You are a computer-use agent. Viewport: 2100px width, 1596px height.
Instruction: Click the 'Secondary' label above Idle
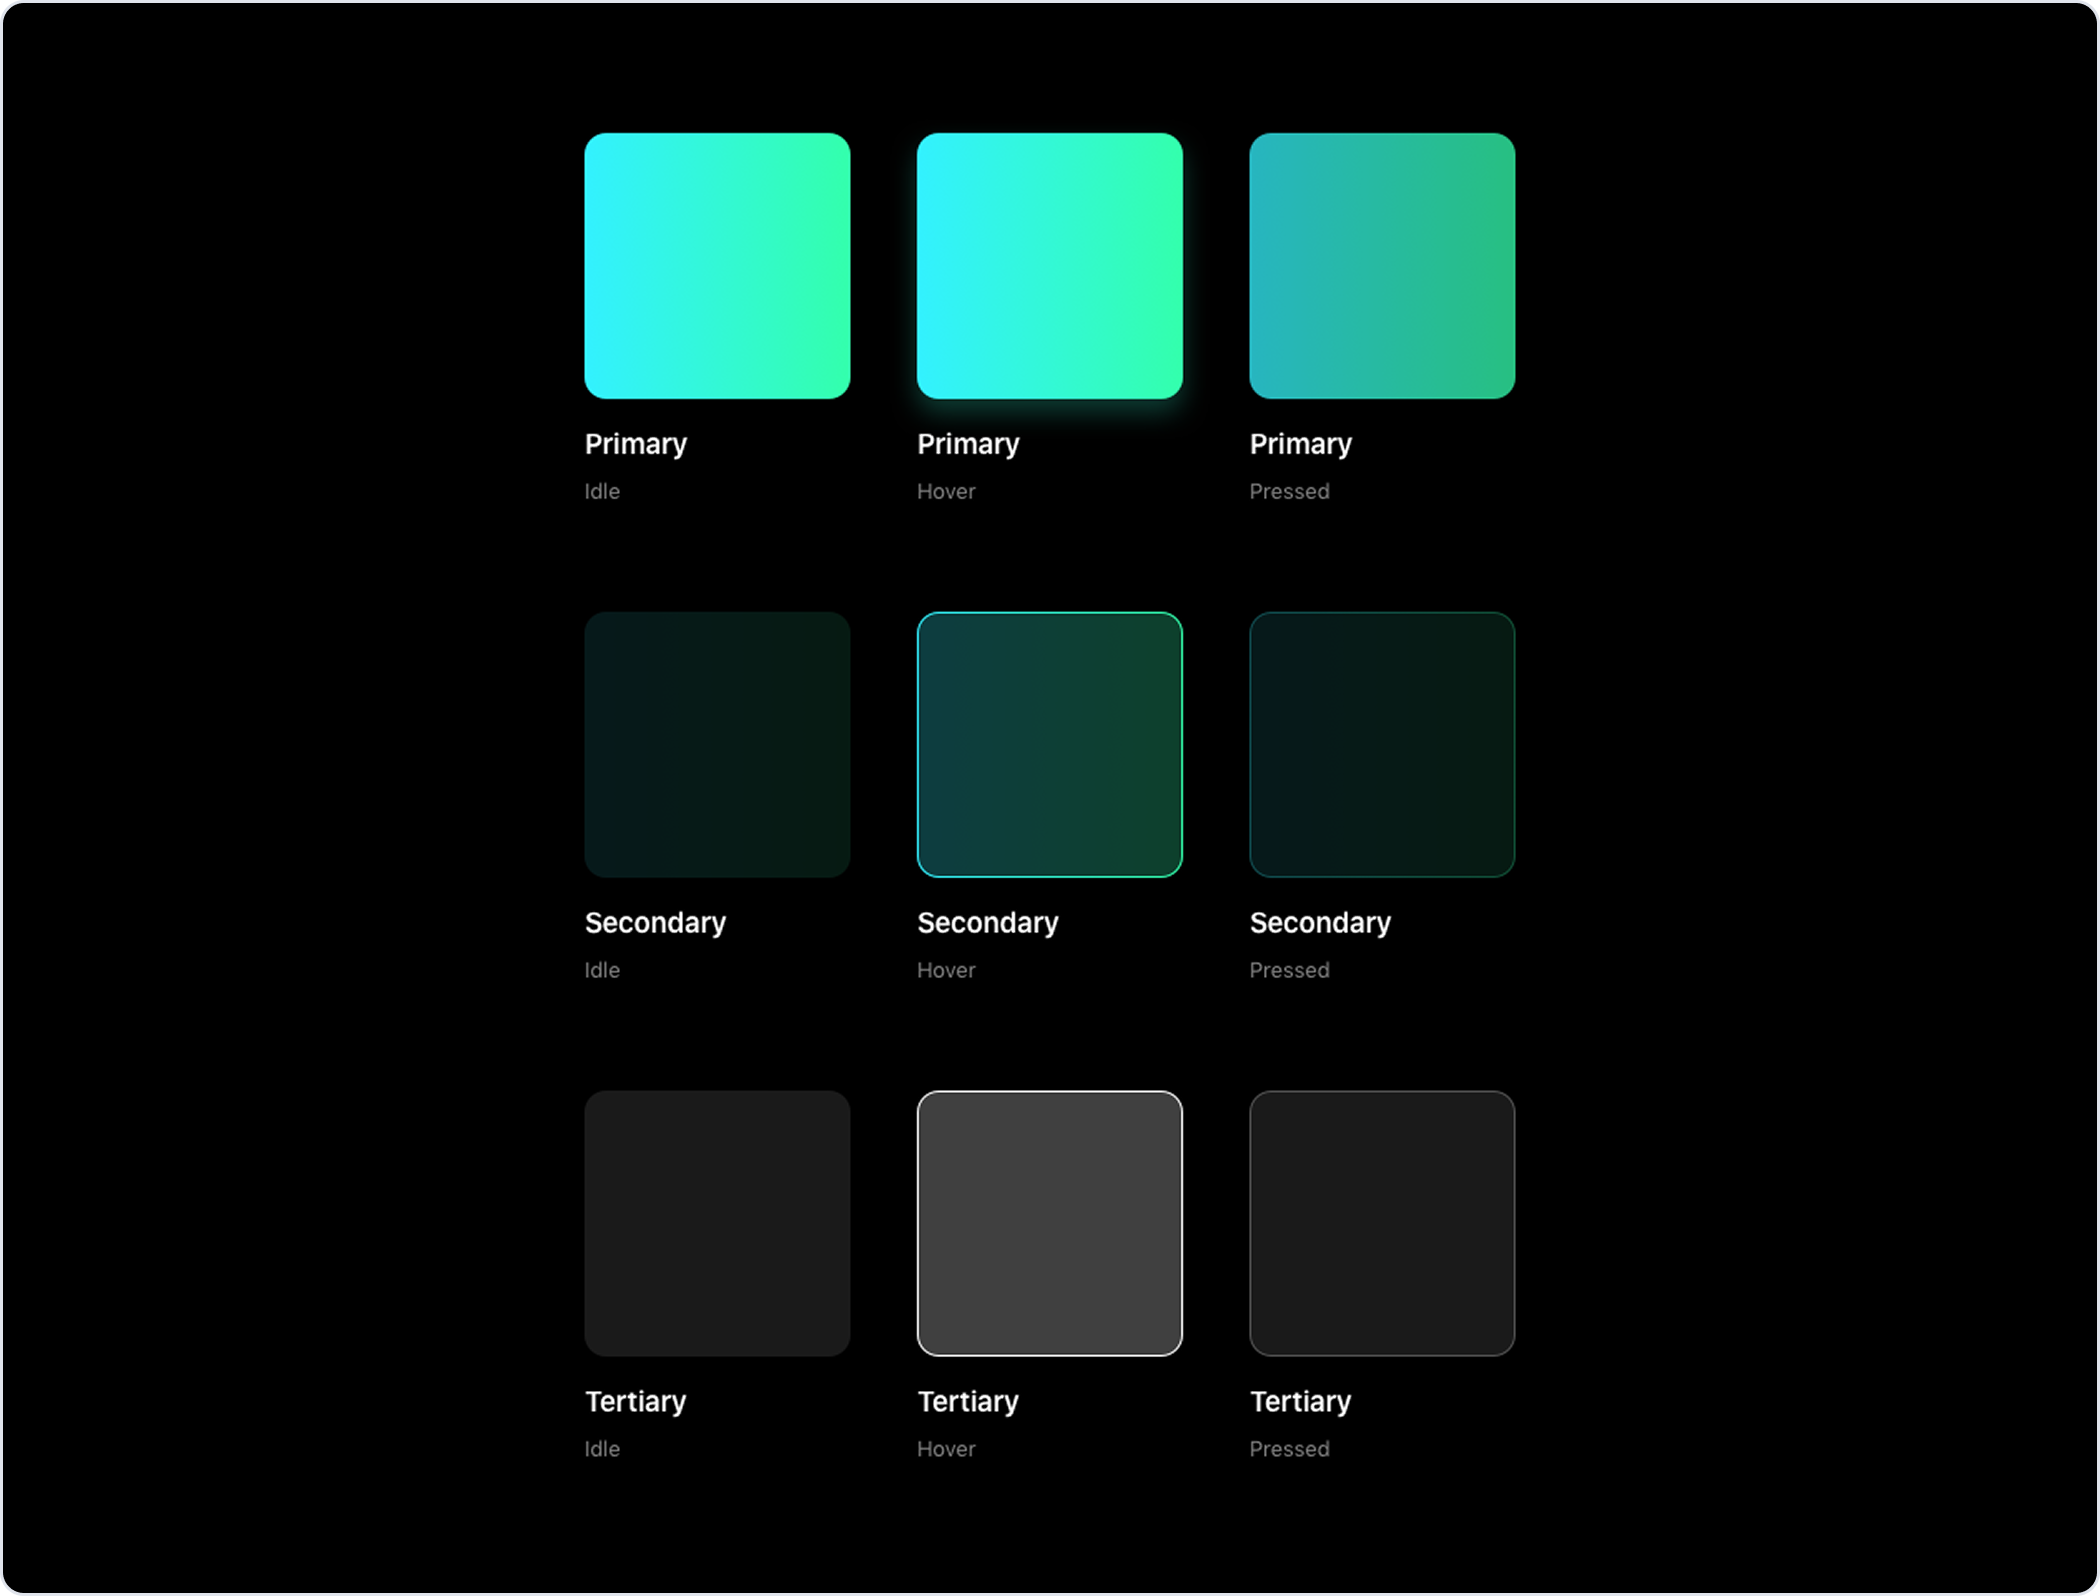(656, 923)
